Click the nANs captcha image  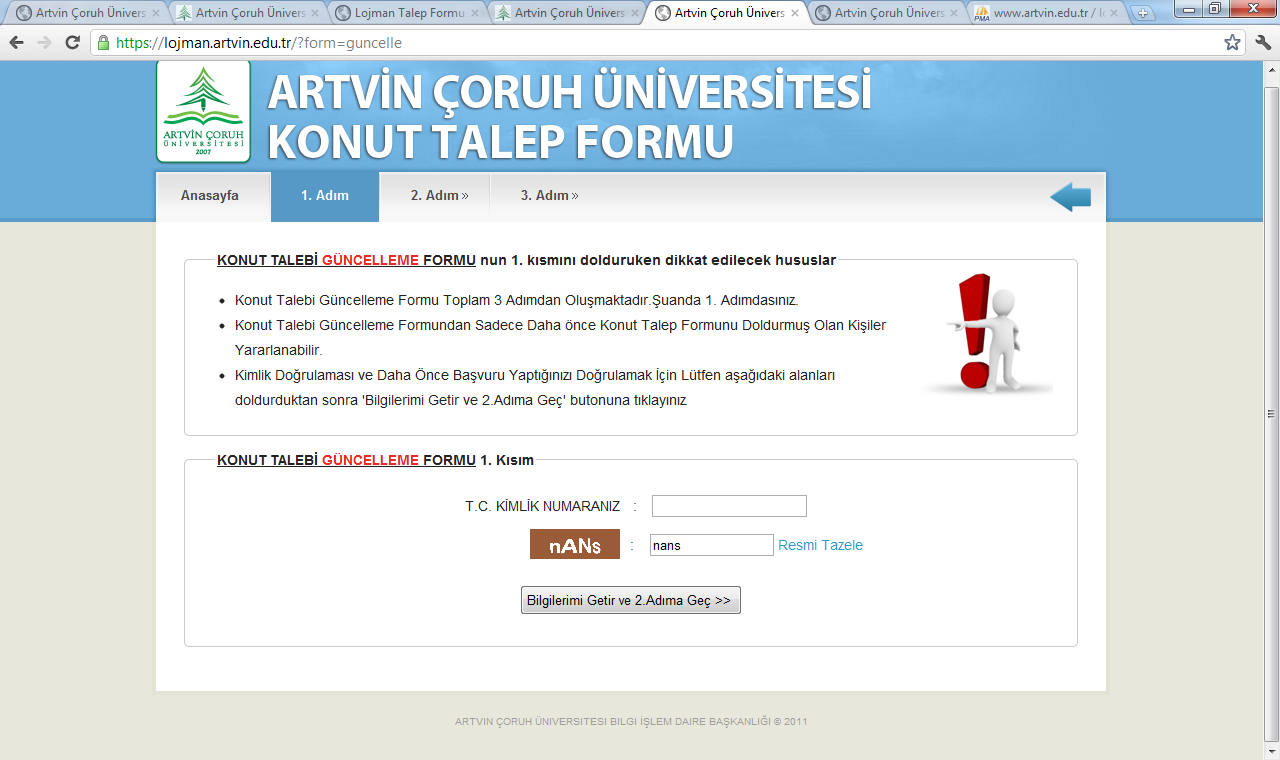click(575, 545)
